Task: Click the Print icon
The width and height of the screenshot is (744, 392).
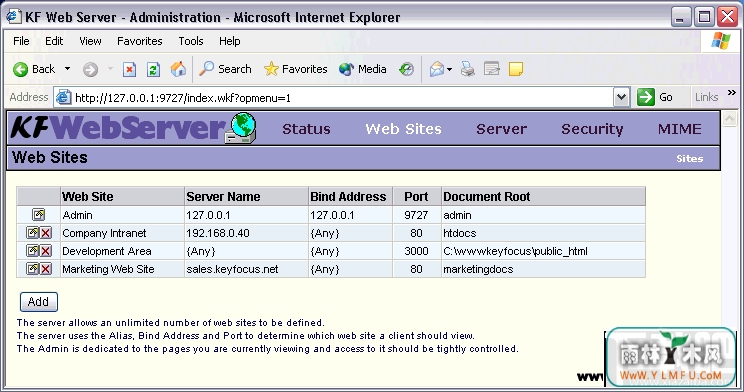Action: [x=467, y=69]
